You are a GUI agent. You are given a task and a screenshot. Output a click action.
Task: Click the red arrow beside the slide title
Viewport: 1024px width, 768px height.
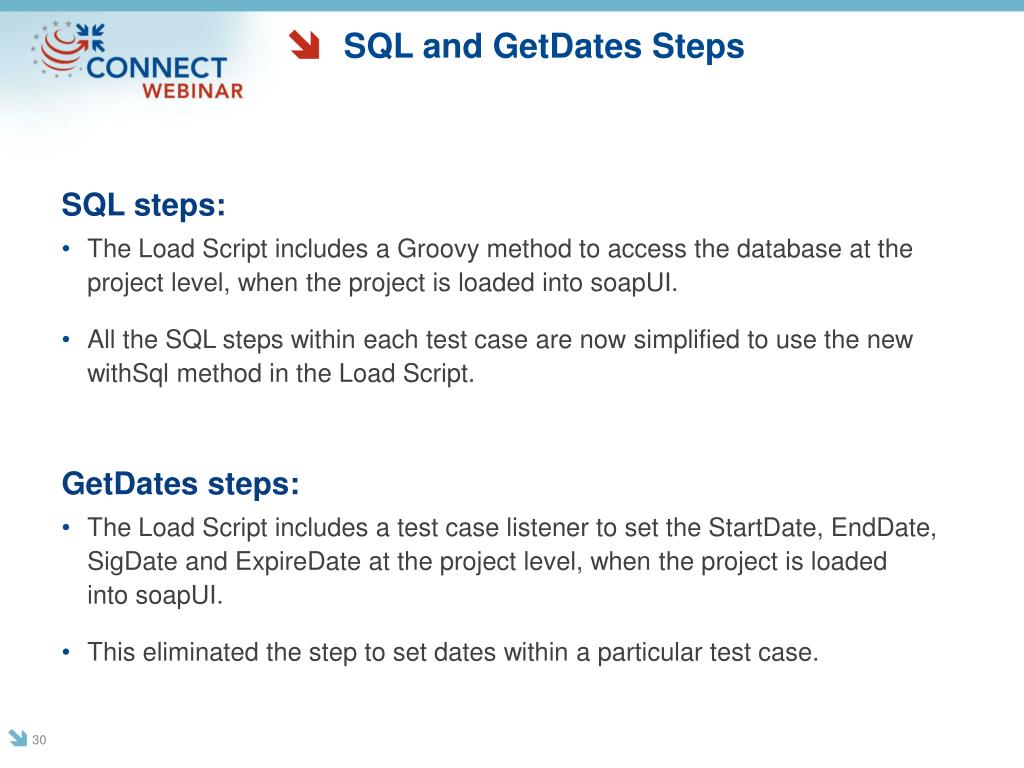coord(304,45)
